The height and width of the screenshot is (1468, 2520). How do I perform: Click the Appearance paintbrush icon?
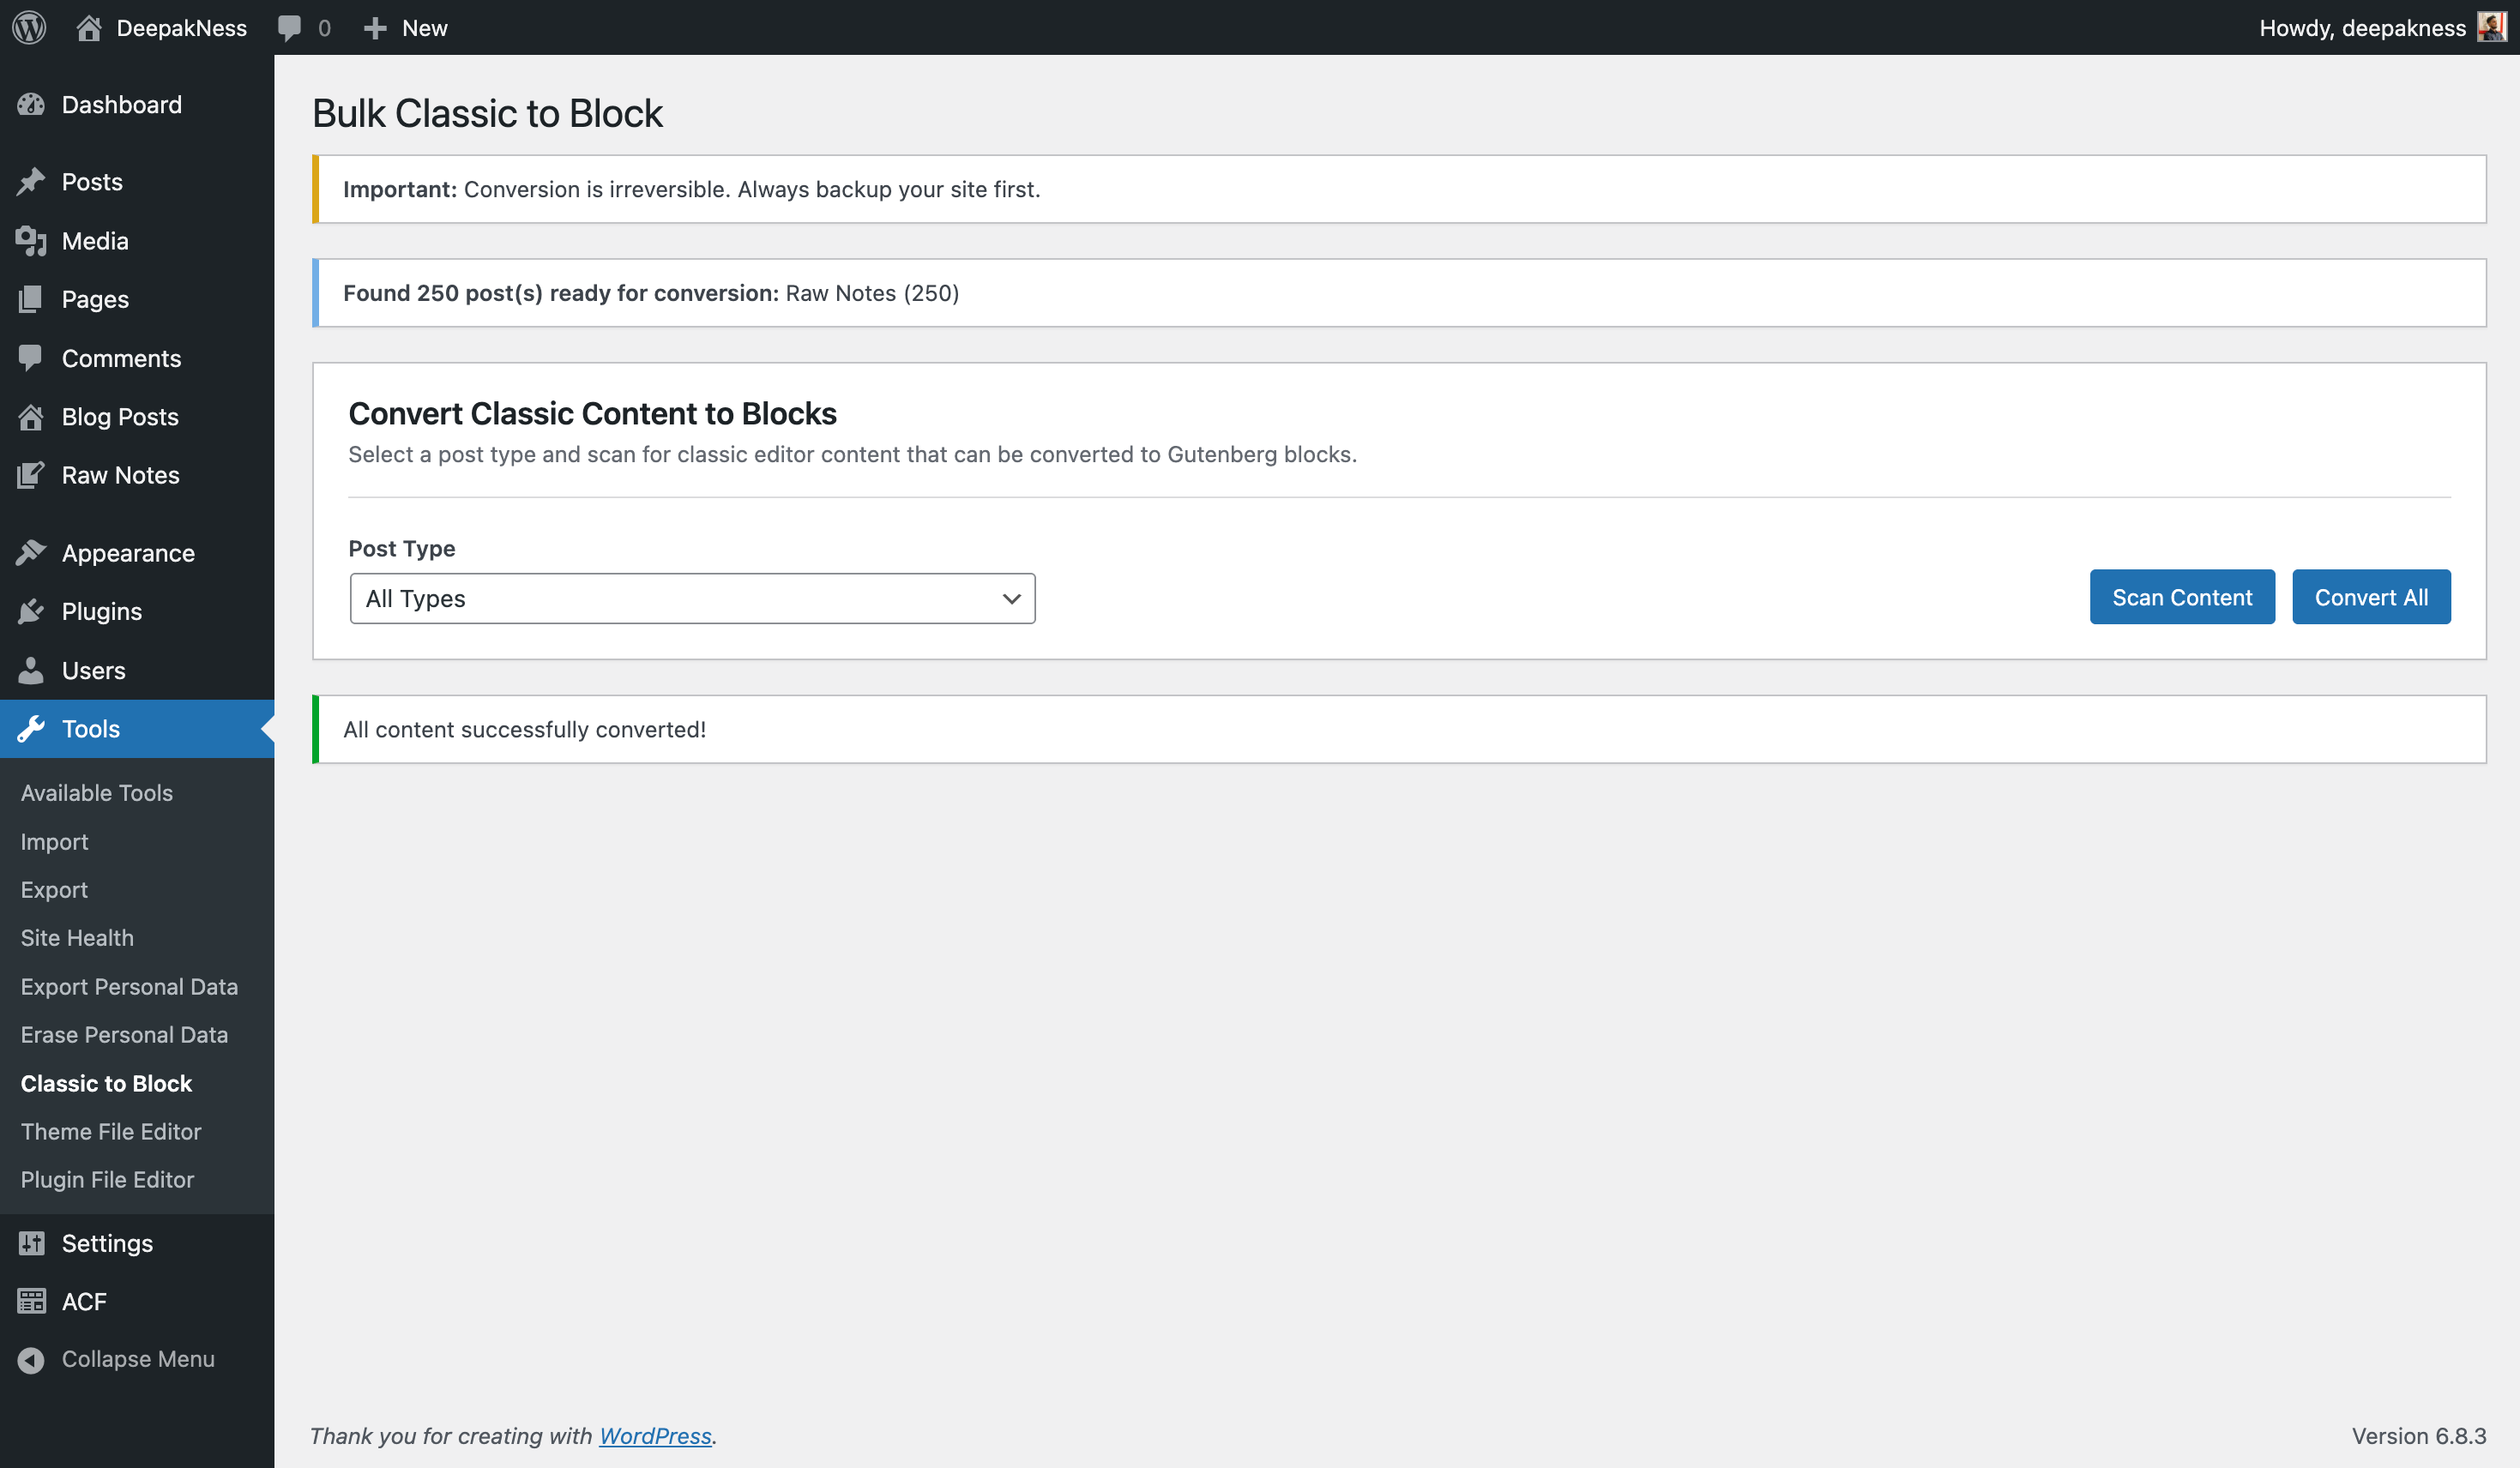click(x=31, y=552)
